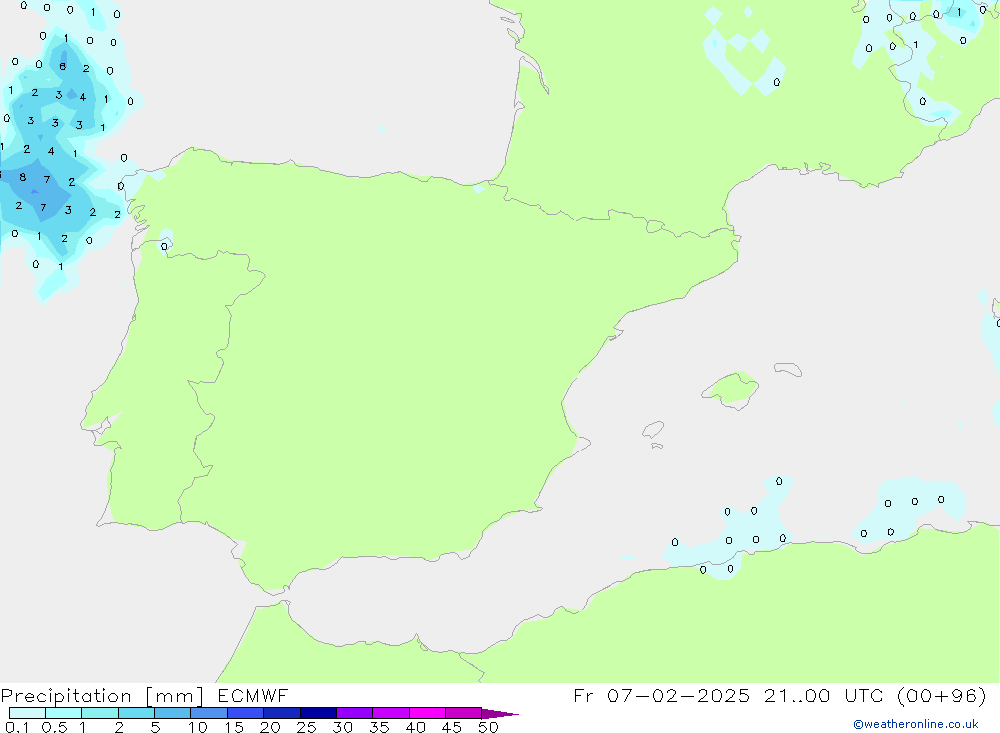
Task: Click the legend label '25'
Action: pos(307,727)
